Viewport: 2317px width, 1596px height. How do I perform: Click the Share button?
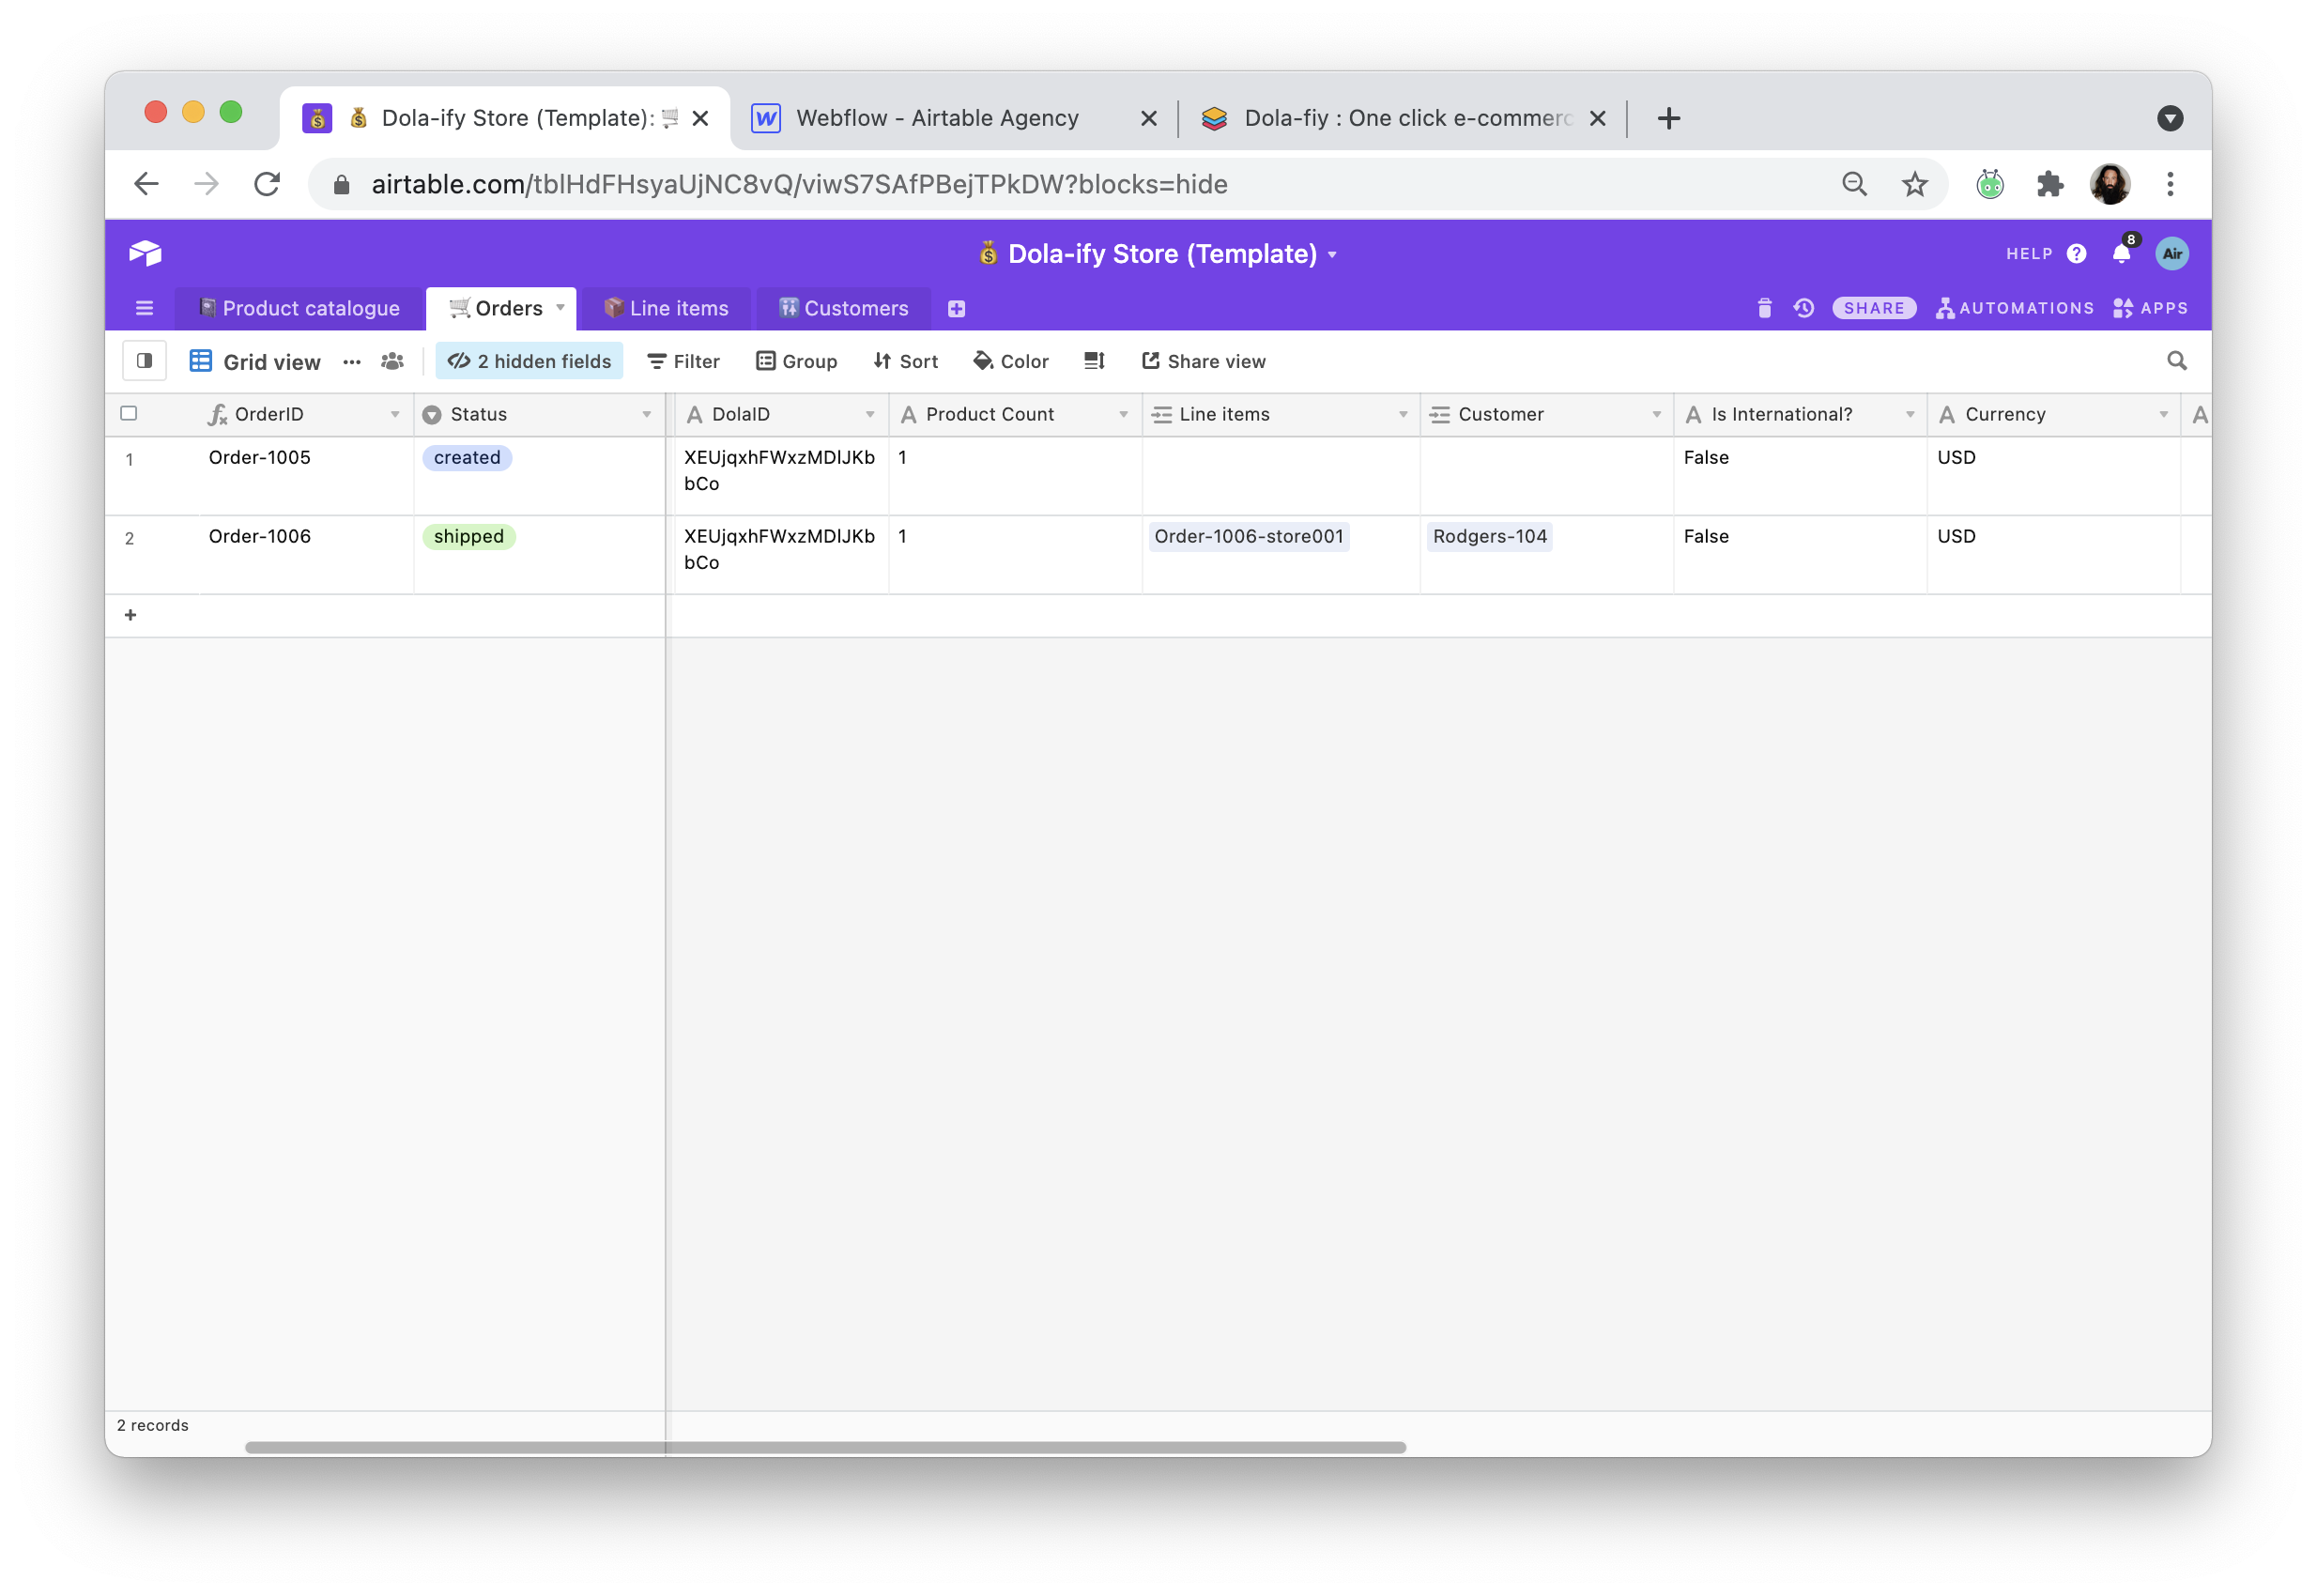[x=1873, y=308]
